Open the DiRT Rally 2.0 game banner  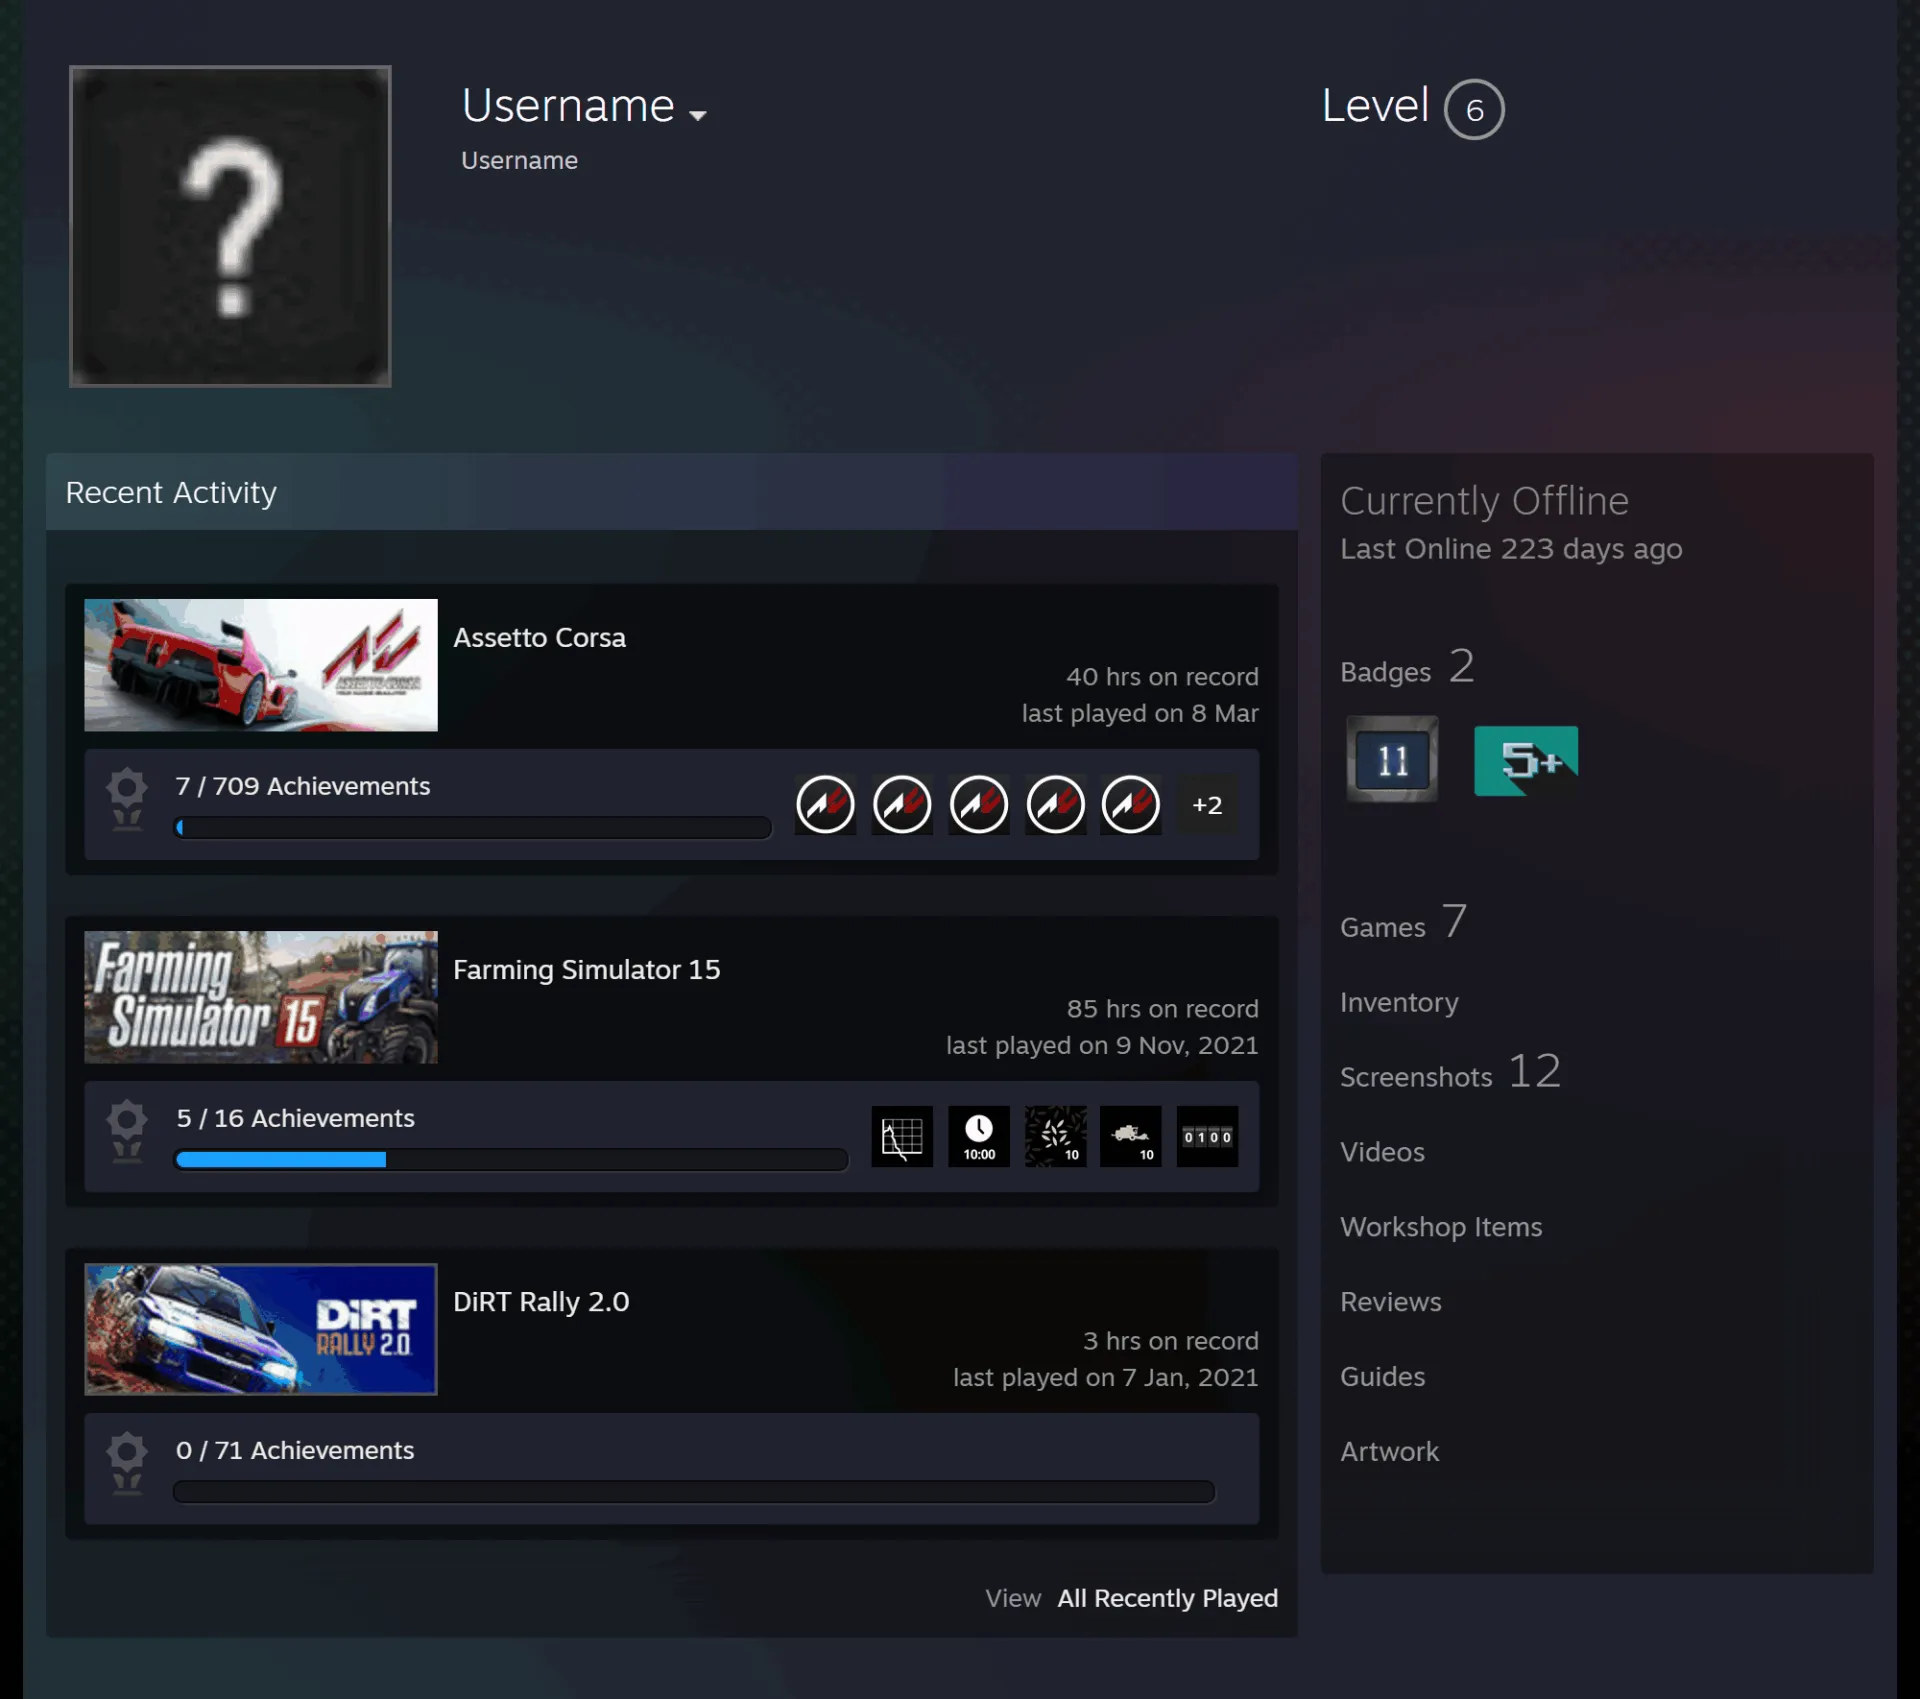(261, 1329)
